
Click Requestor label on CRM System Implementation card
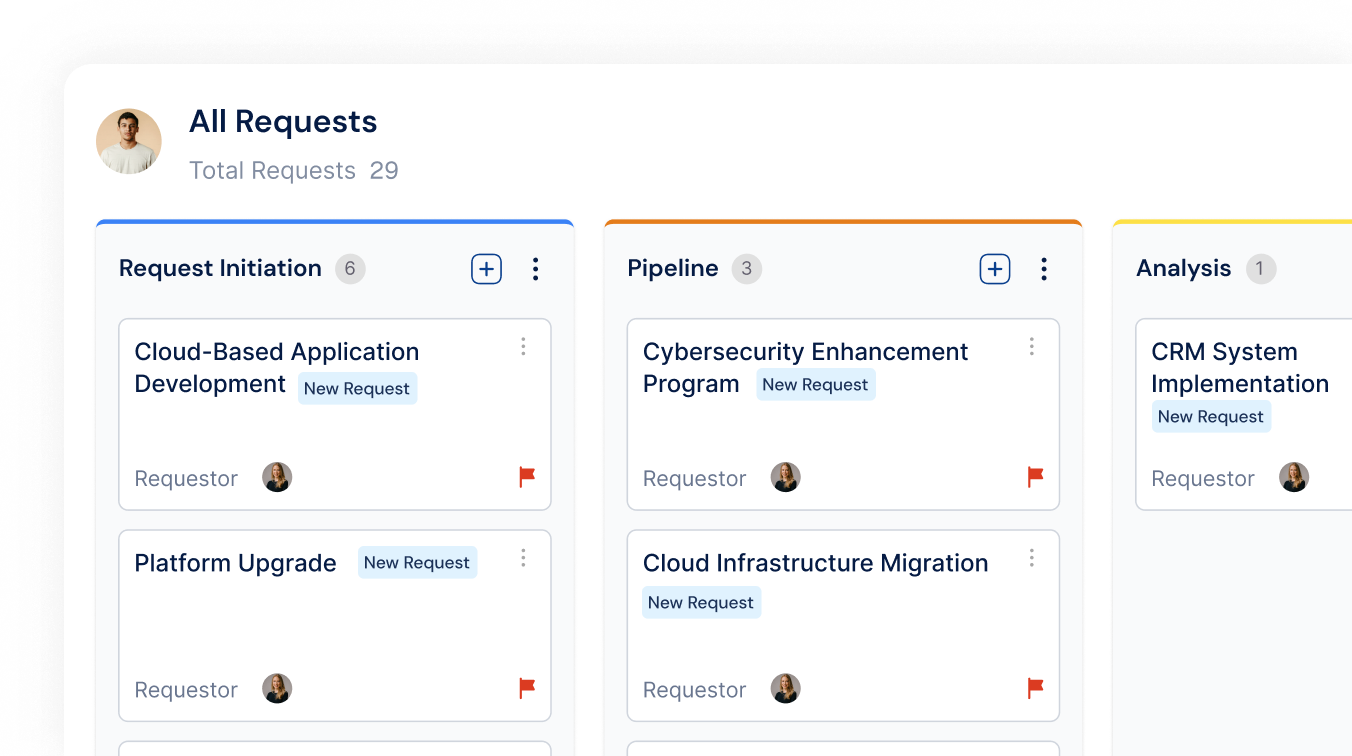tap(1203, 479)
